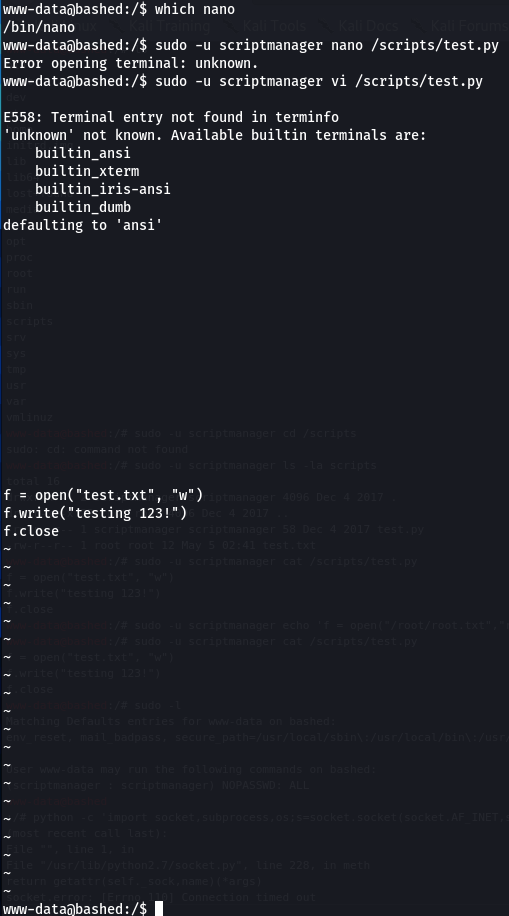
Task: Place cursor at the terminal block cursor
Action: 158,908
